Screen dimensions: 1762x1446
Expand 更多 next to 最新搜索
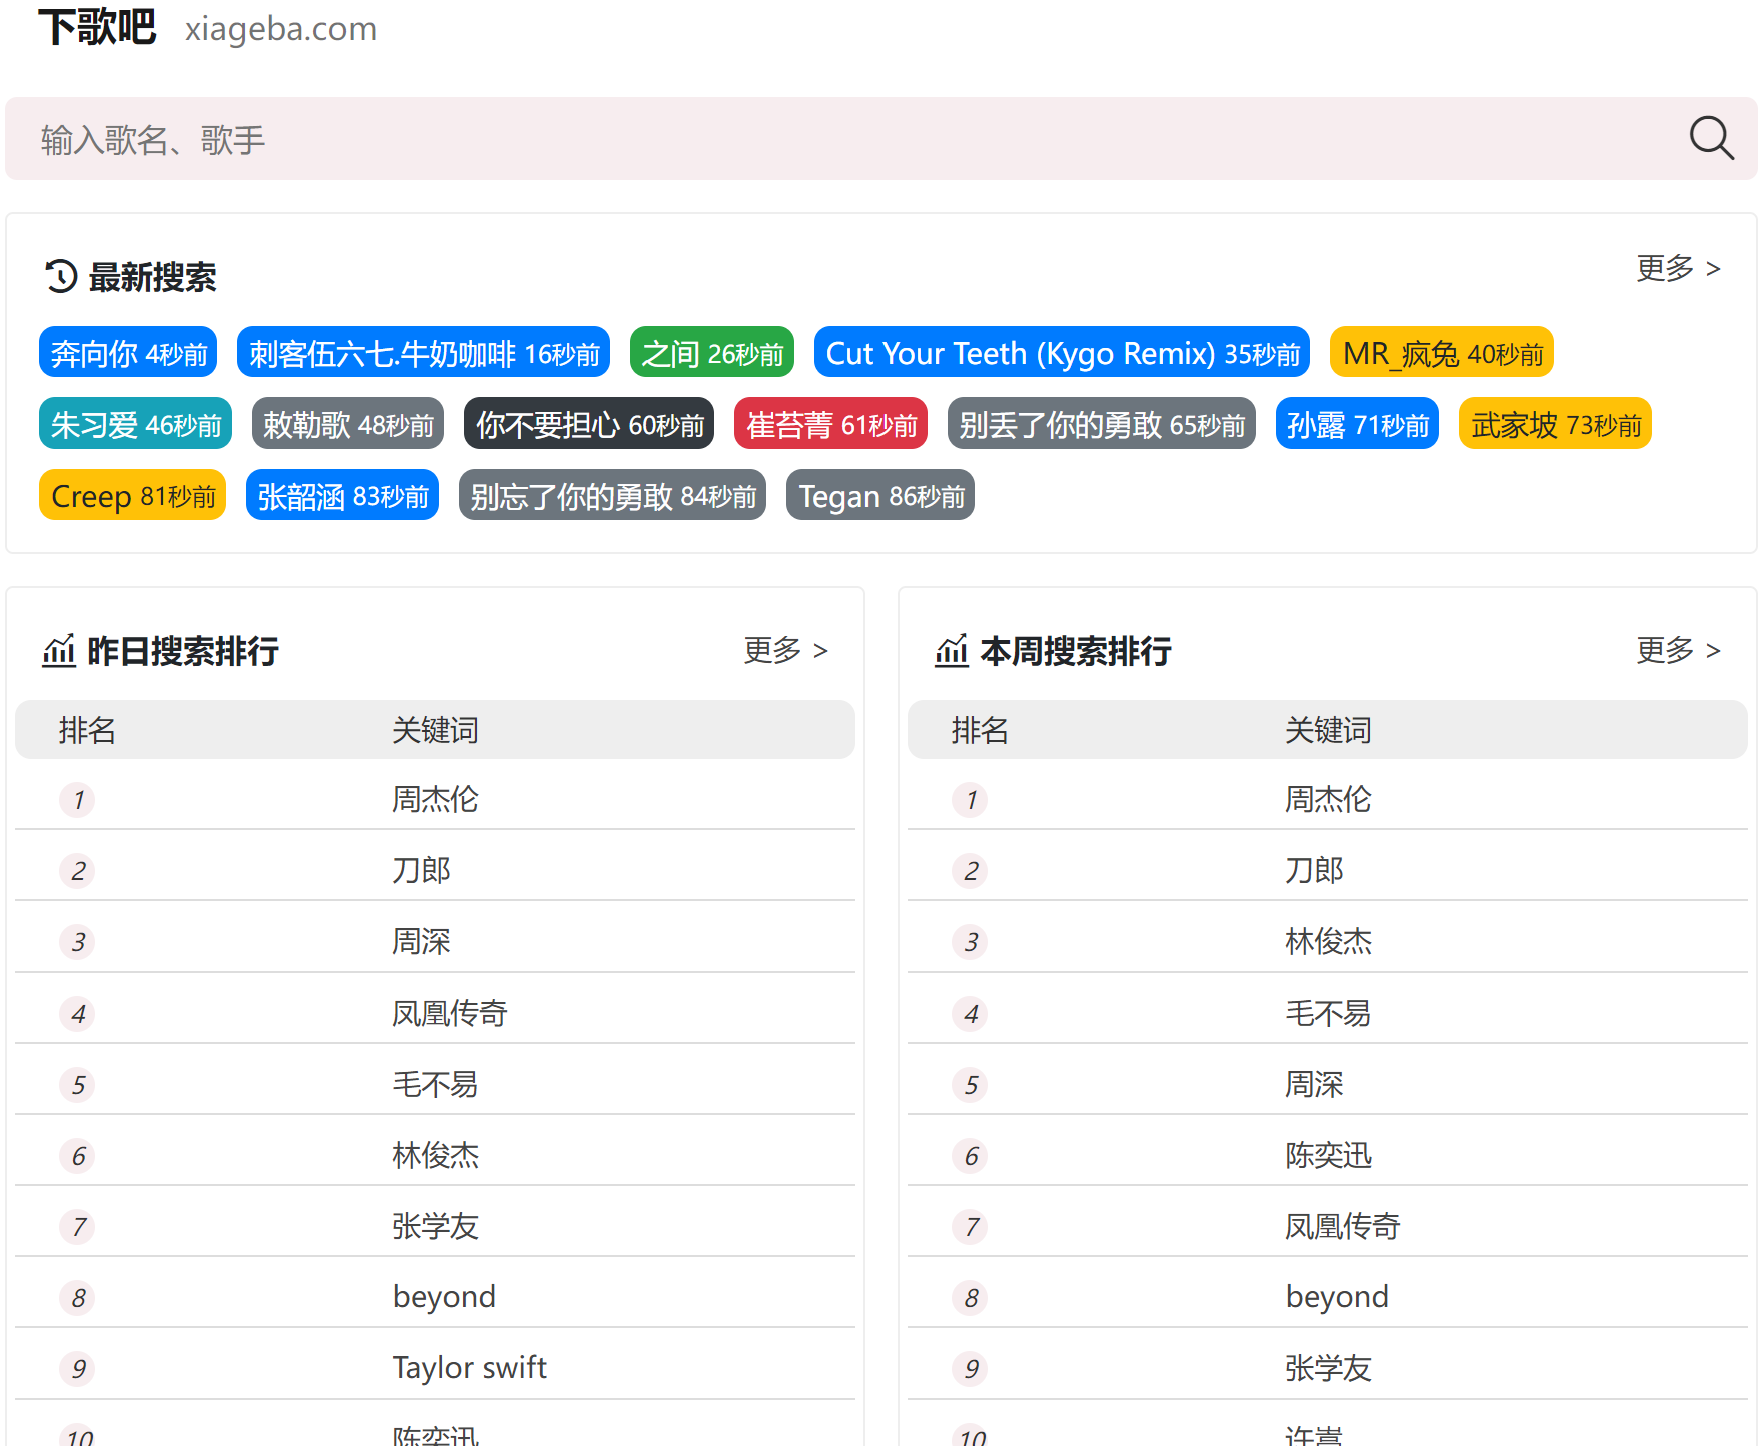pos(1678,269)
